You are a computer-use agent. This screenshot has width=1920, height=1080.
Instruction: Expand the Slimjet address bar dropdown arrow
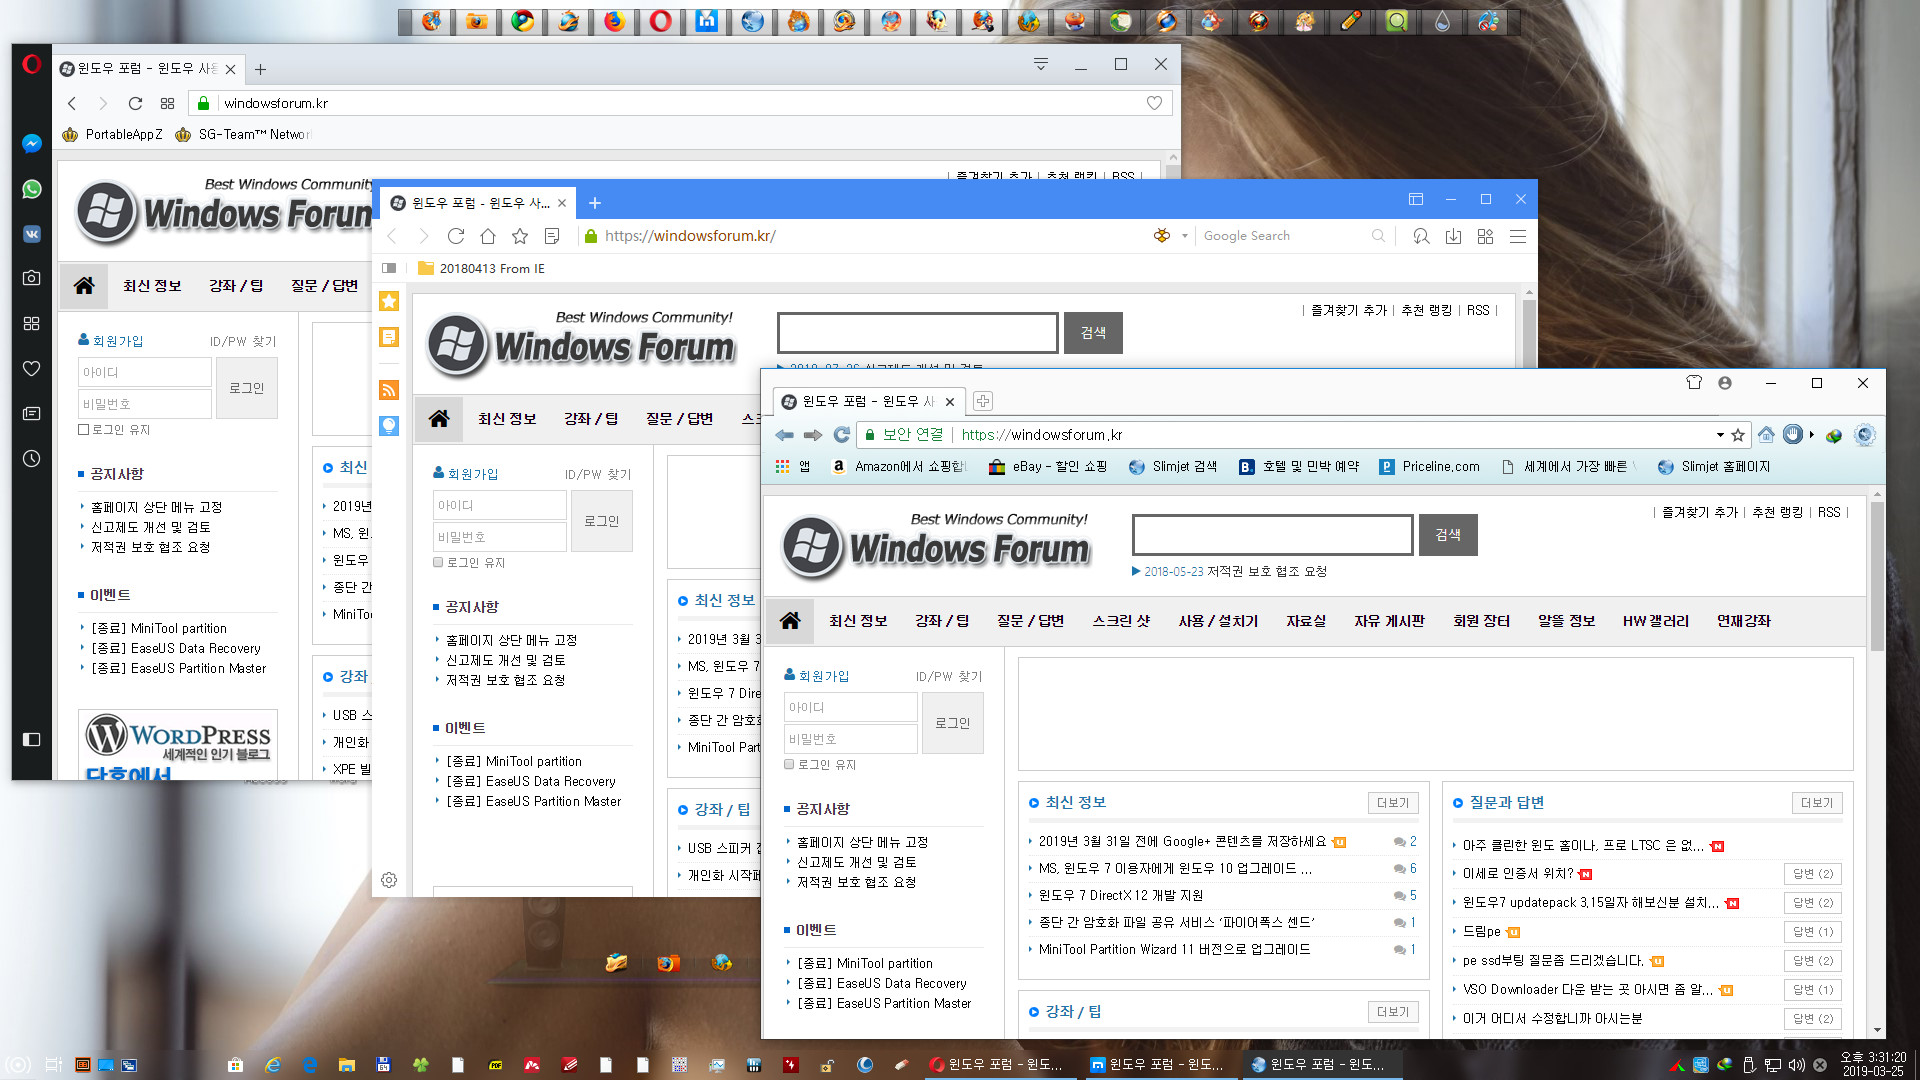(1720, 435)
